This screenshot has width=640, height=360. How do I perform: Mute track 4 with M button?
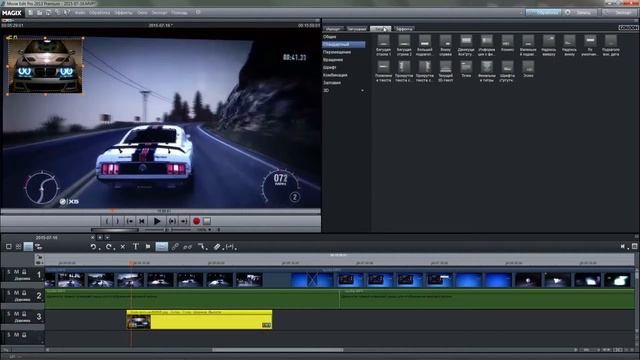point(16,335)
